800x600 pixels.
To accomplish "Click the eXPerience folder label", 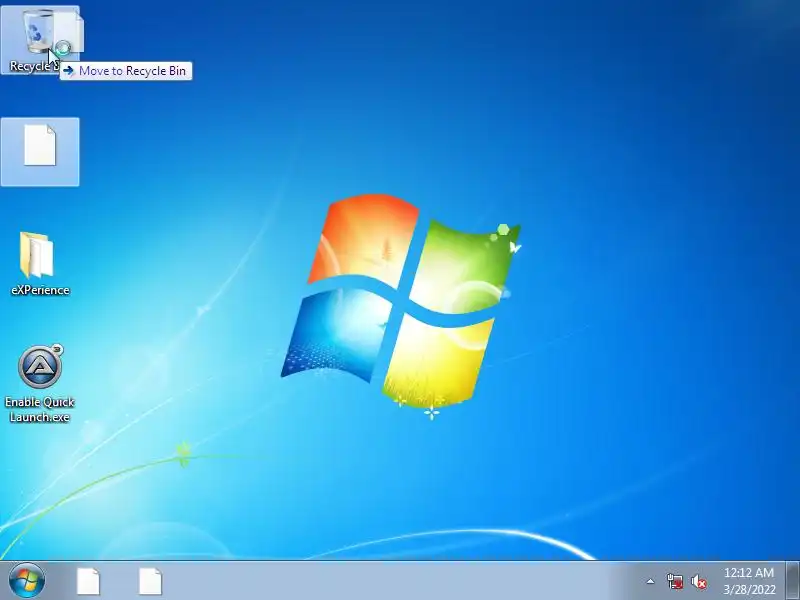I will [x=40, y=290].
